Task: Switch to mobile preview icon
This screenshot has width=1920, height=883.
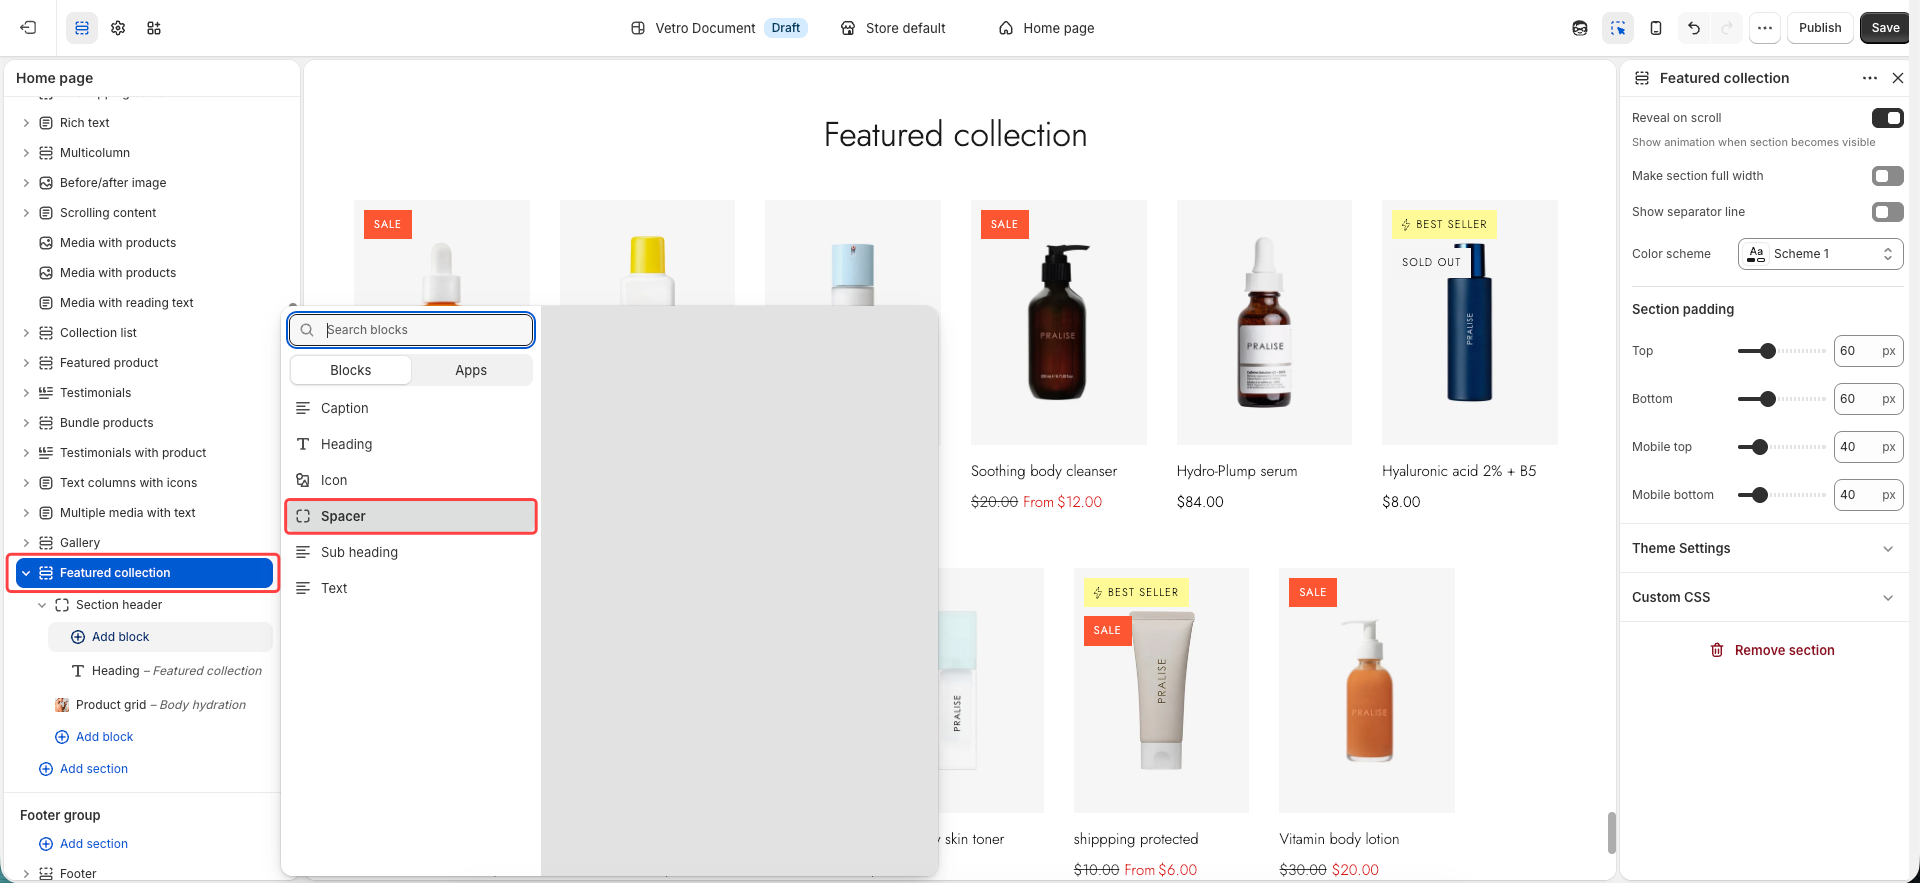Action: coord(1656,28)
